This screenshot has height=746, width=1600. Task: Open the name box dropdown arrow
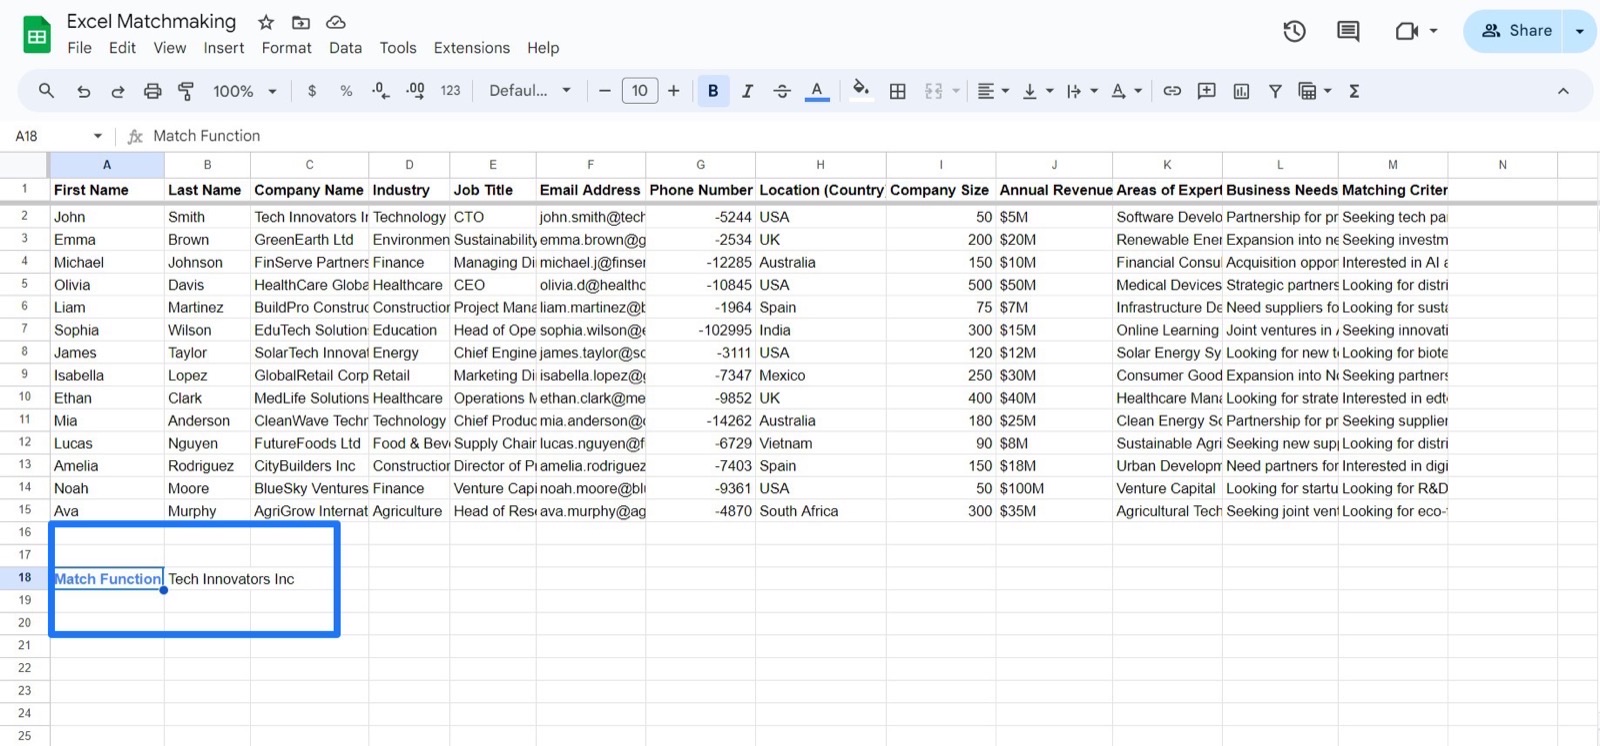(97, 136)
